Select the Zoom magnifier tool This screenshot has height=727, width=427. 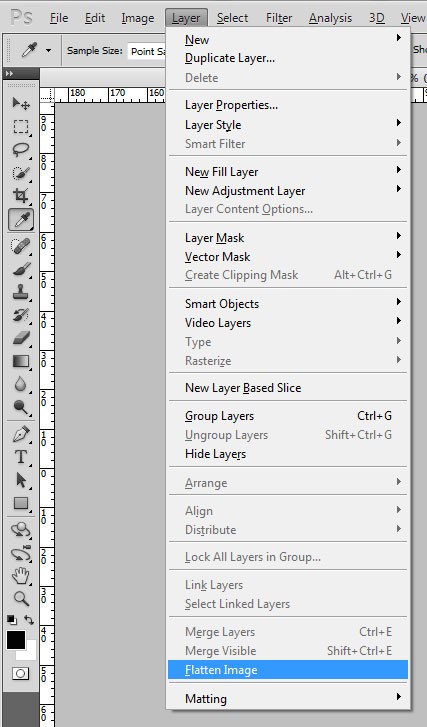(x=21, y=599)
